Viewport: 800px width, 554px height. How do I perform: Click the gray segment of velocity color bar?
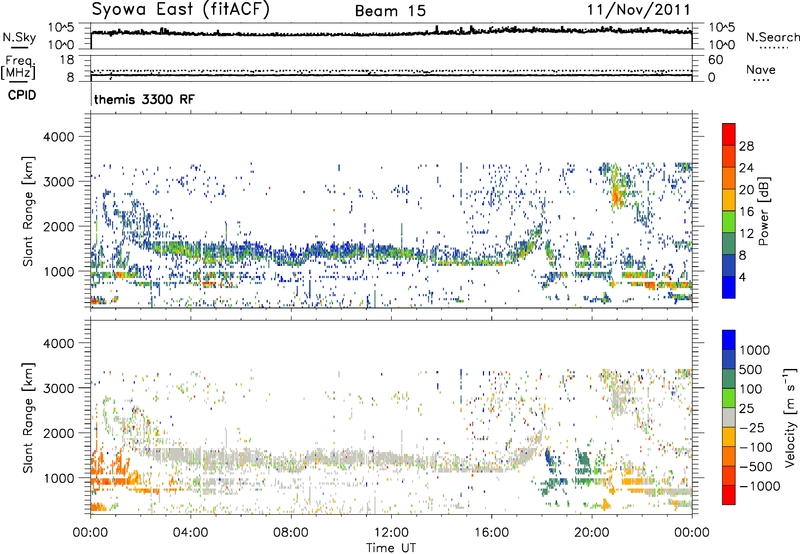[729, 418]
